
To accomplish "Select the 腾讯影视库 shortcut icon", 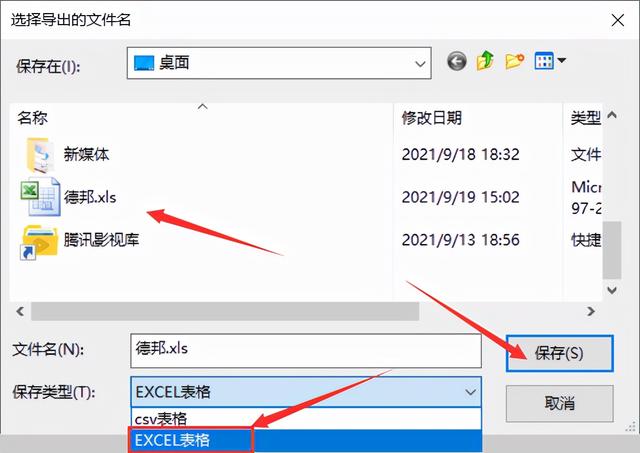I will pos(39,242).
